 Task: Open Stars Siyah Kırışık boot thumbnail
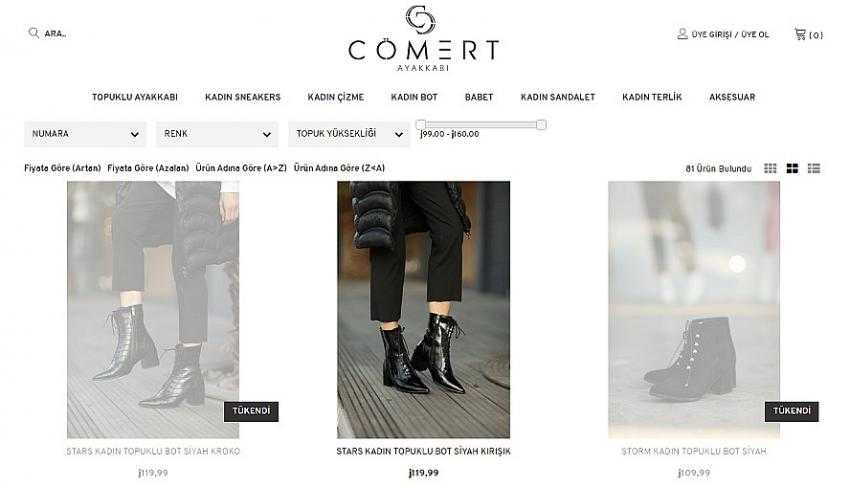(x=423, y=309)
